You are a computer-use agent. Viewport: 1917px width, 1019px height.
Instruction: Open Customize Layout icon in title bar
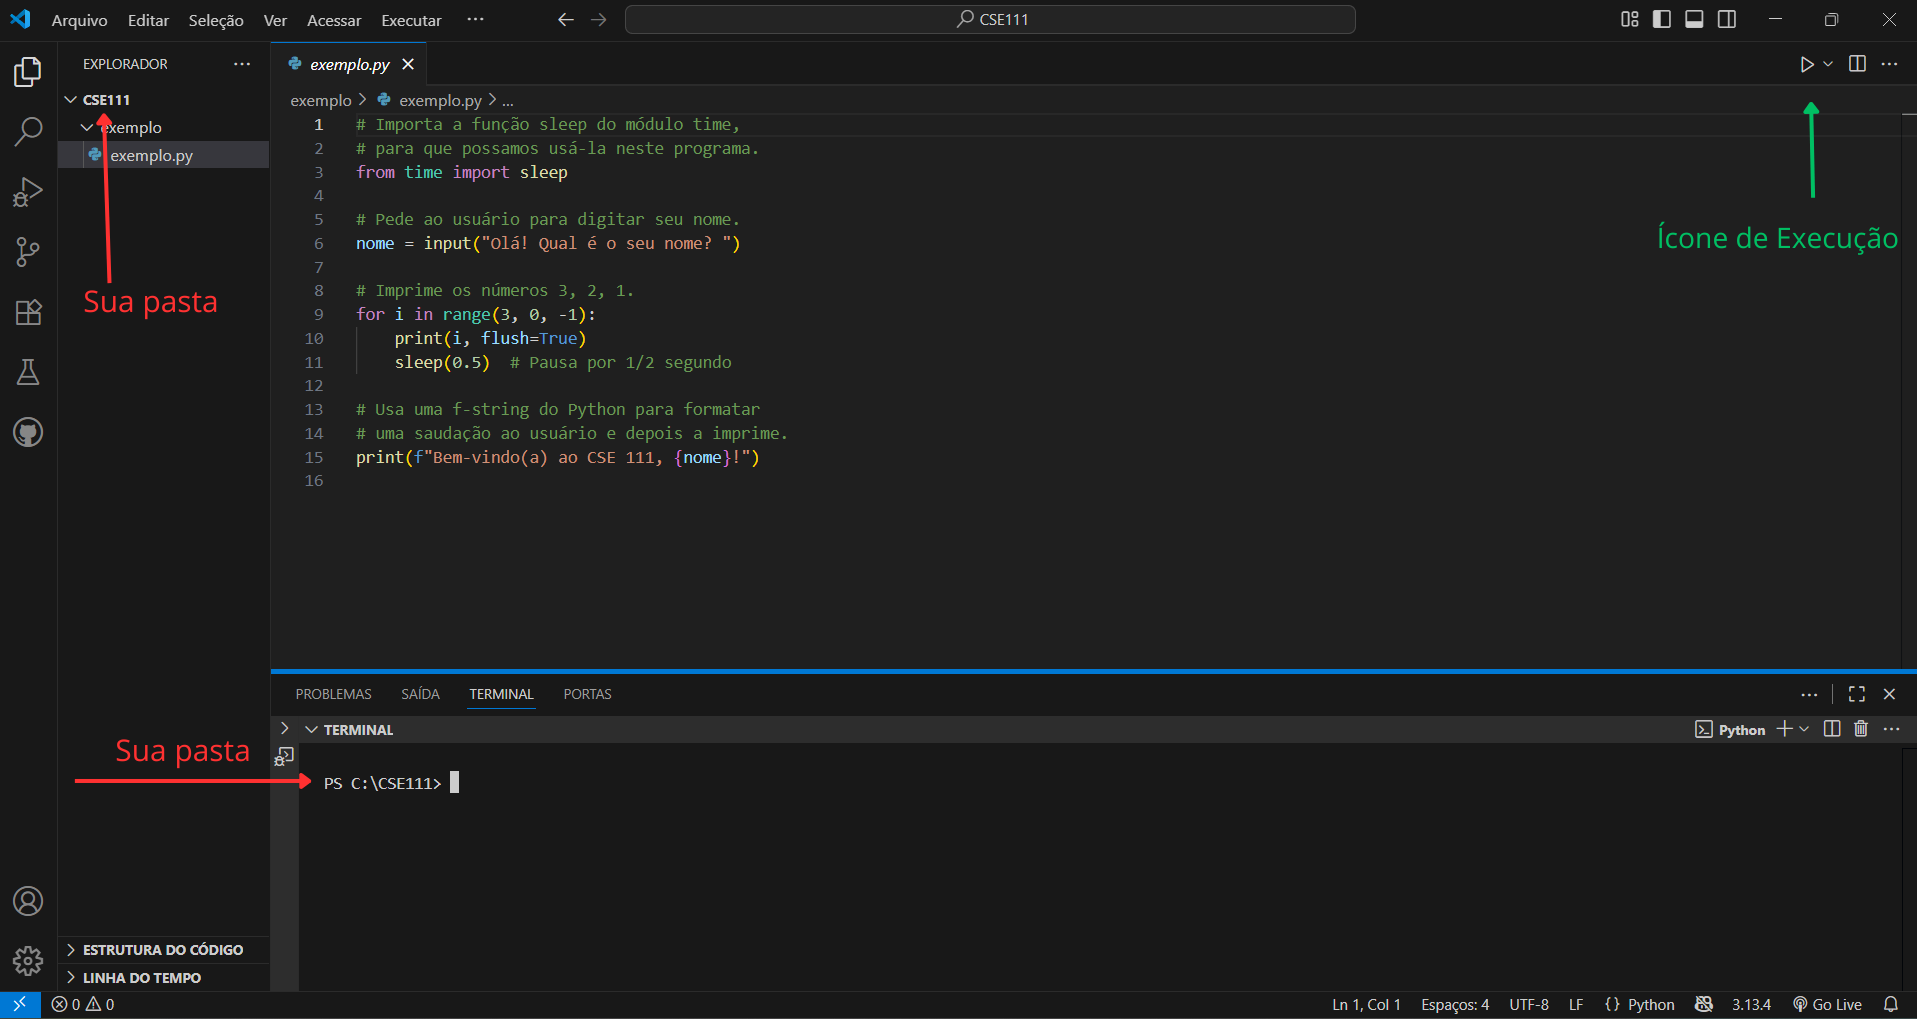point(1630,20)
